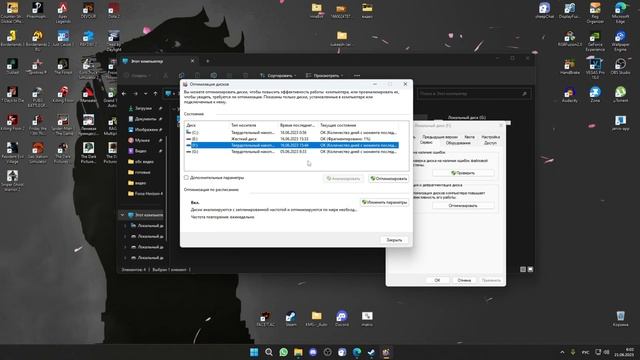Open HandBrake desktop shortcut
The image size is (640, 360).
(x=570, y=66)
